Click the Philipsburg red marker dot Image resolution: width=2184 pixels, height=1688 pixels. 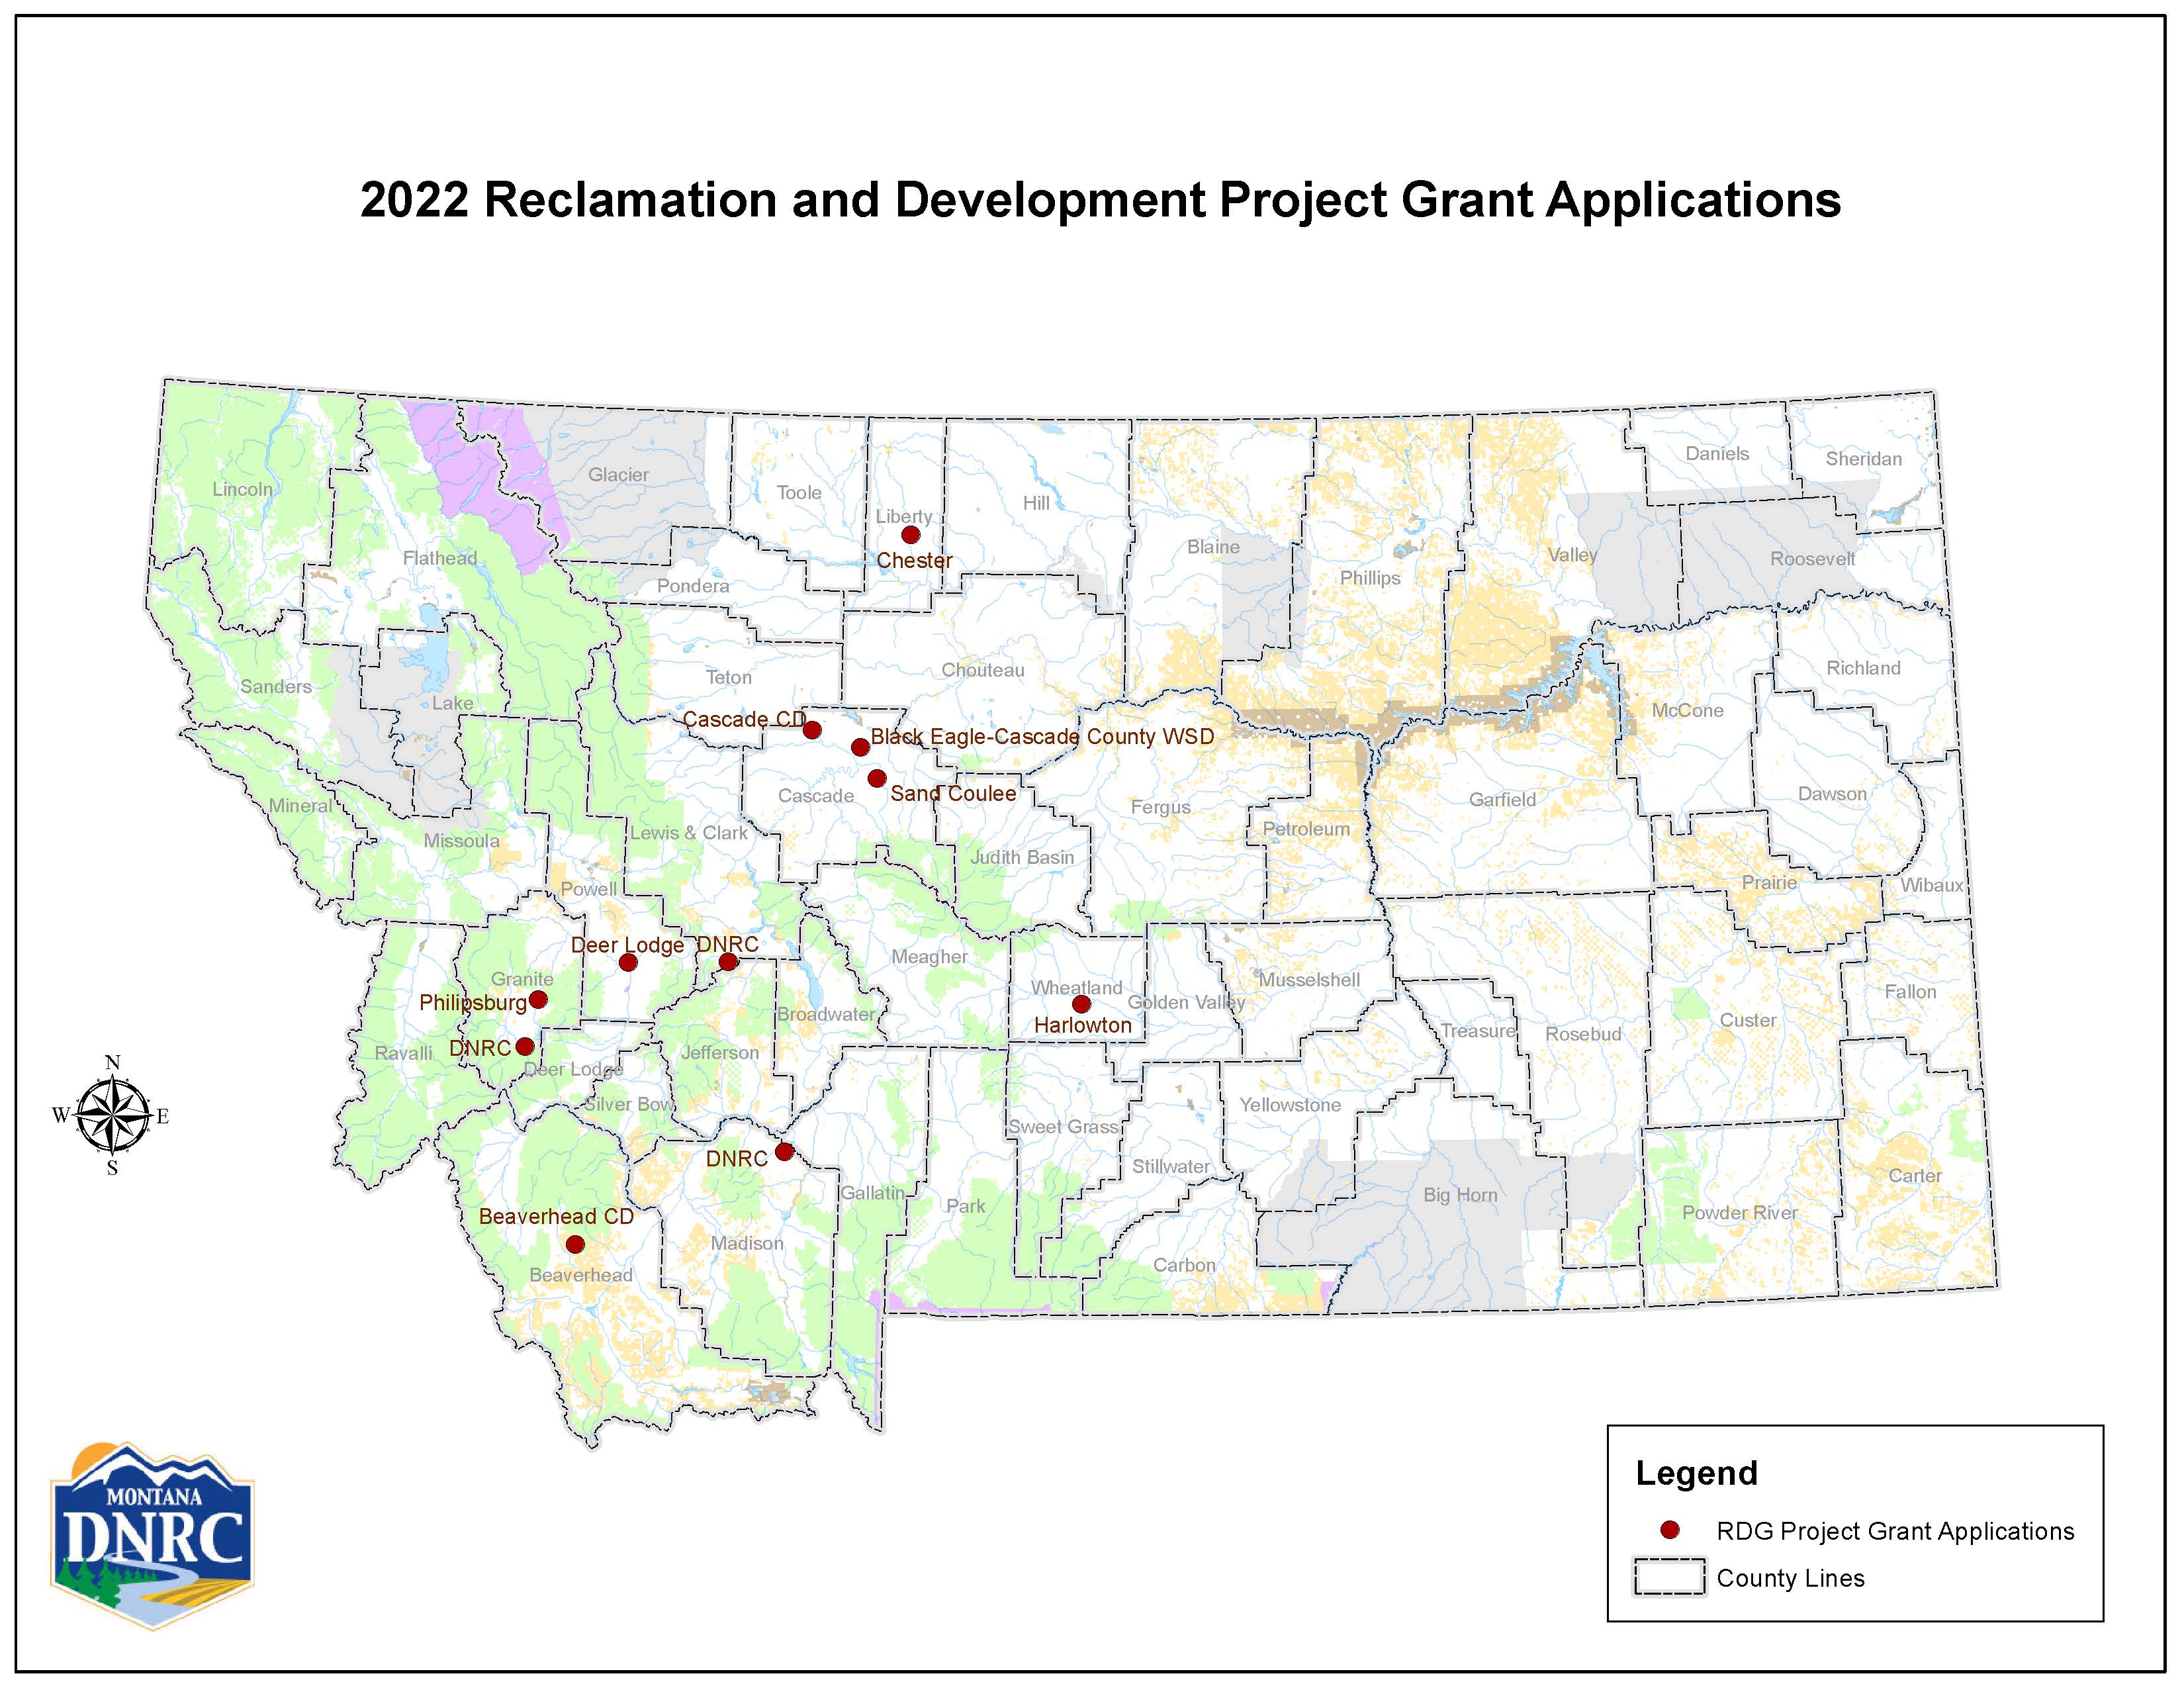538,999
